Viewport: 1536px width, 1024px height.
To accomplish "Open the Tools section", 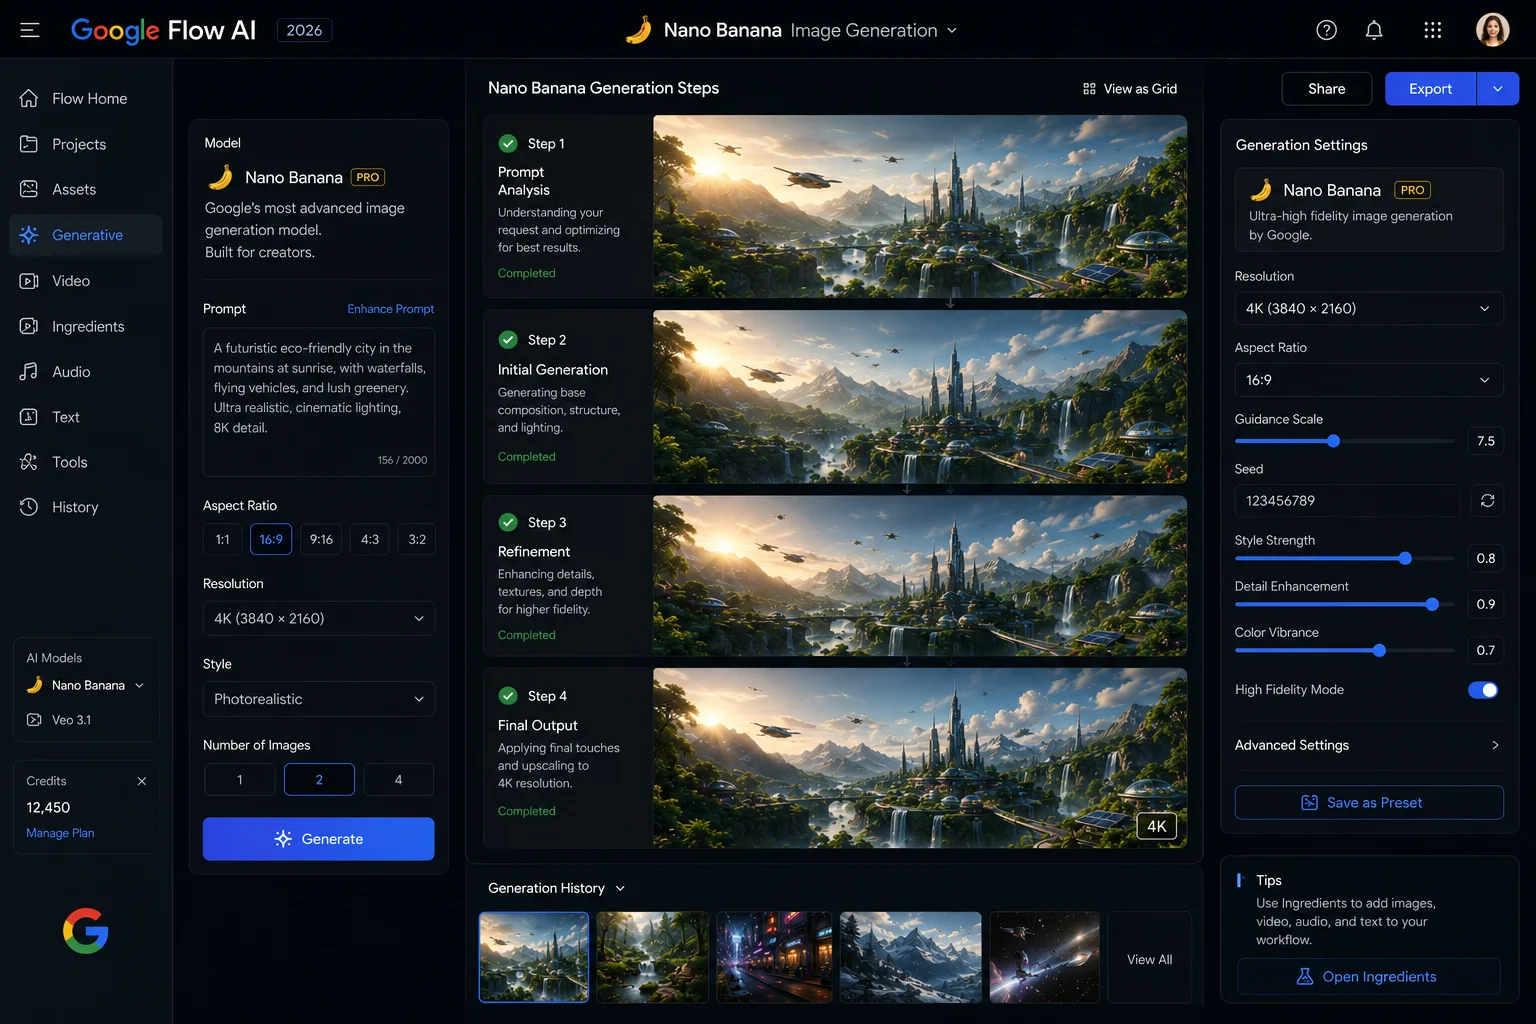I will tap(86, 462).
